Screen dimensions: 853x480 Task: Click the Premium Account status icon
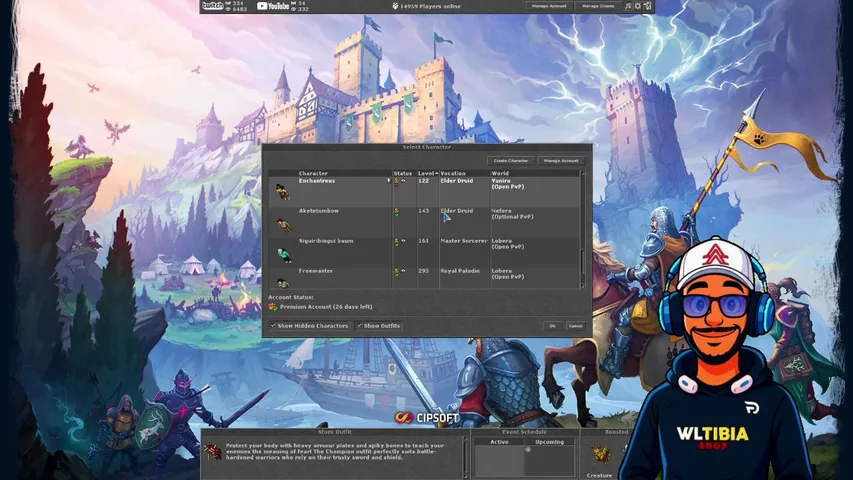tap(273, 307)
